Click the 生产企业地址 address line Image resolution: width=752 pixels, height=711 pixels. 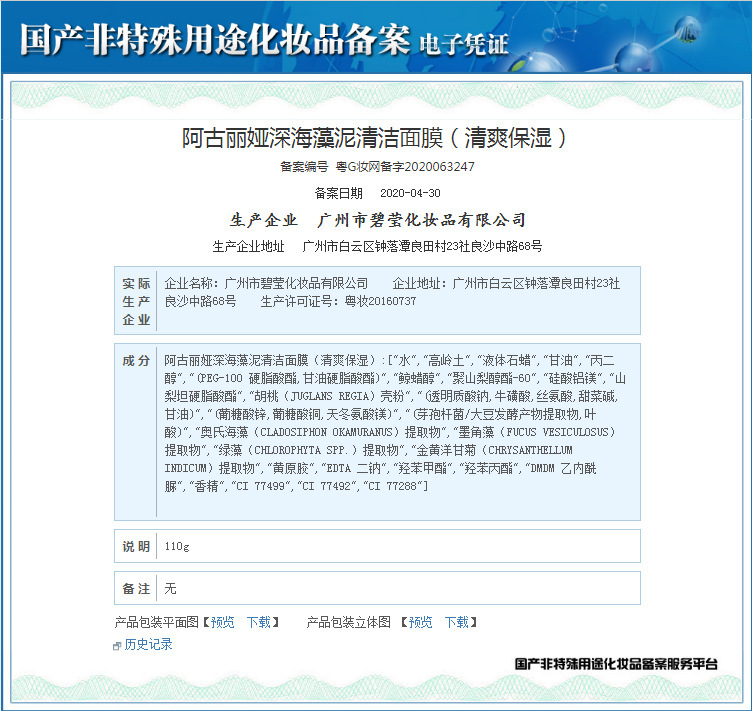[x=377, y=246]
